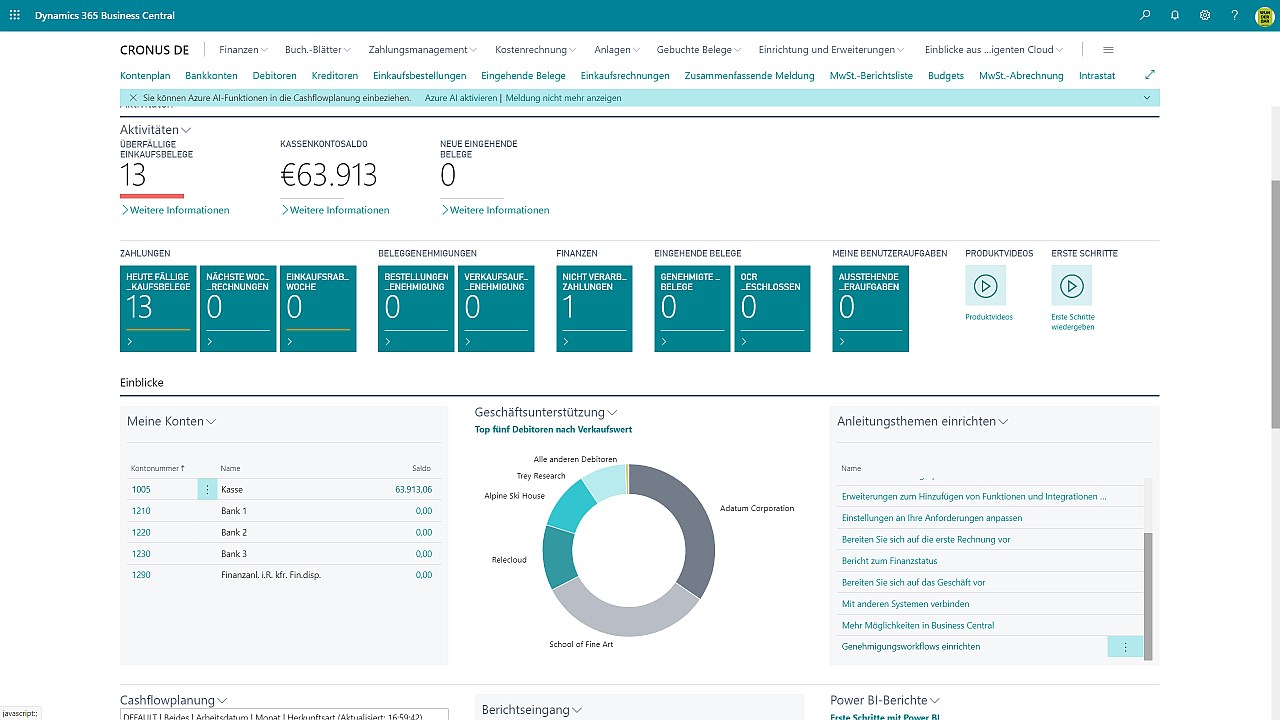The image size is (1280, 720).
Task: Expand the notification bar chevron
Action: click(x=1147, y=98)
